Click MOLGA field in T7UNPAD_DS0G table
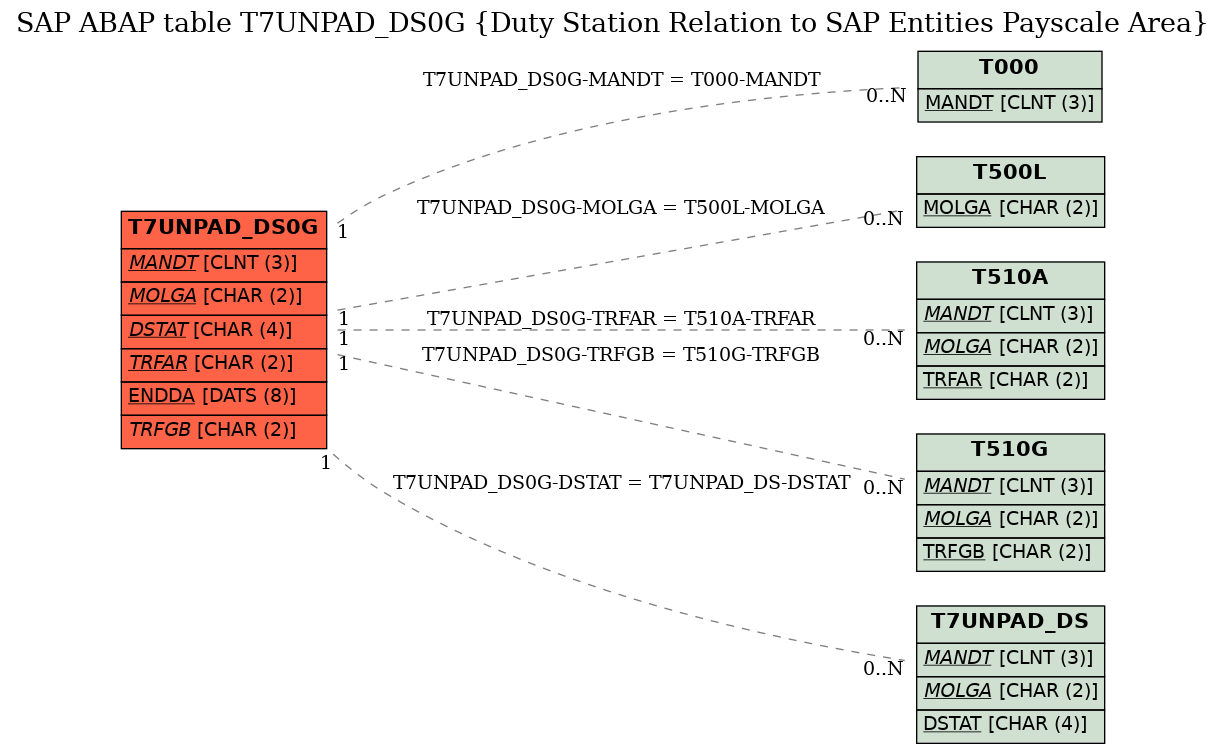The height and width of the screenshot is (753, 1225). coord(224,297)
